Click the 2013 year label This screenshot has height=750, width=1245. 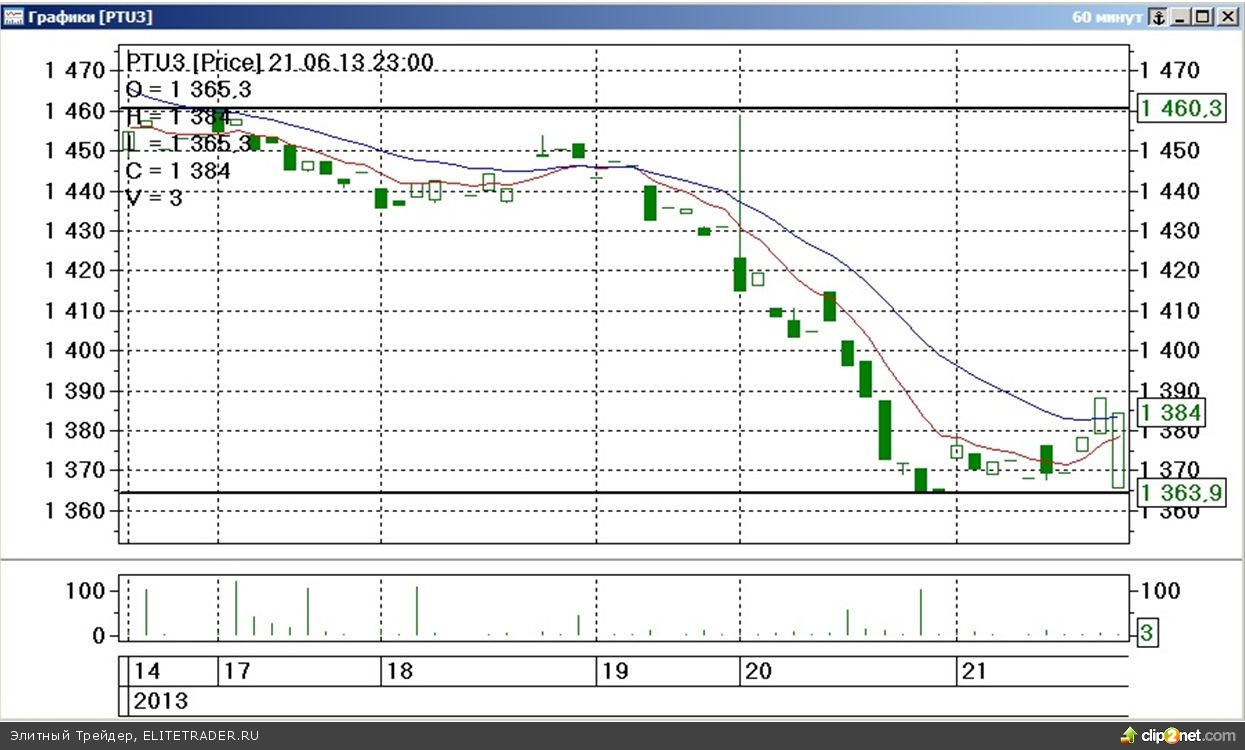click(160, 701)
